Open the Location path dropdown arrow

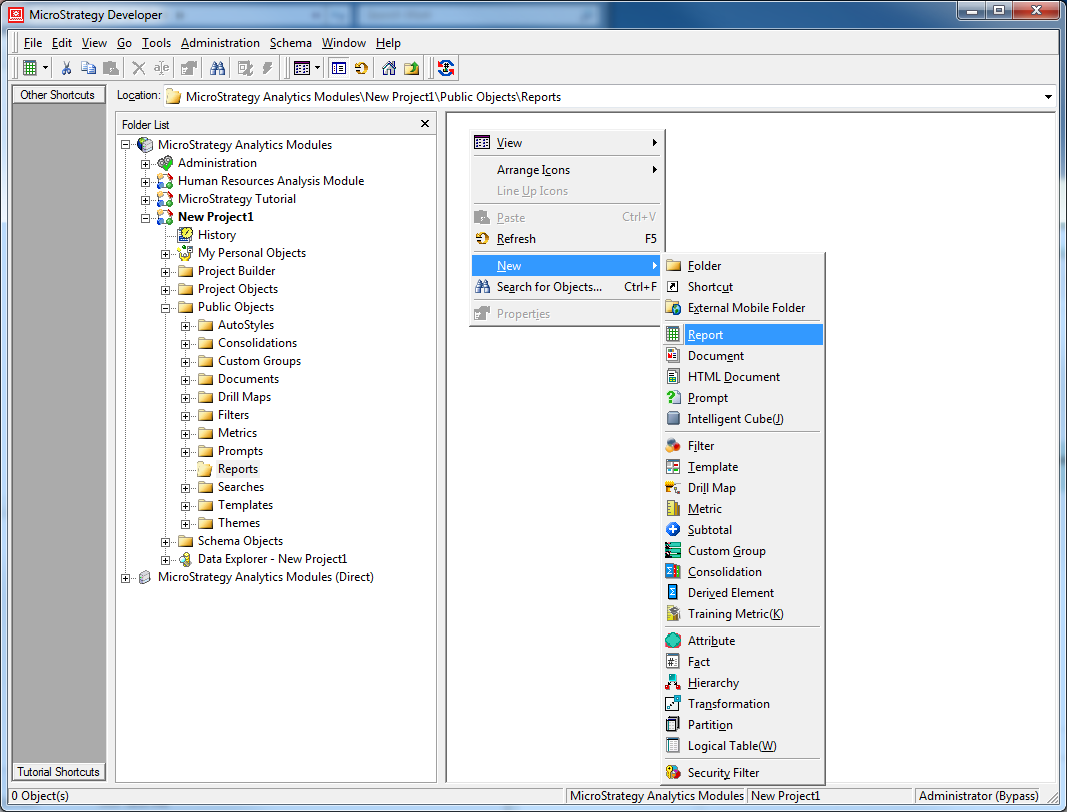coord(1048,97)
